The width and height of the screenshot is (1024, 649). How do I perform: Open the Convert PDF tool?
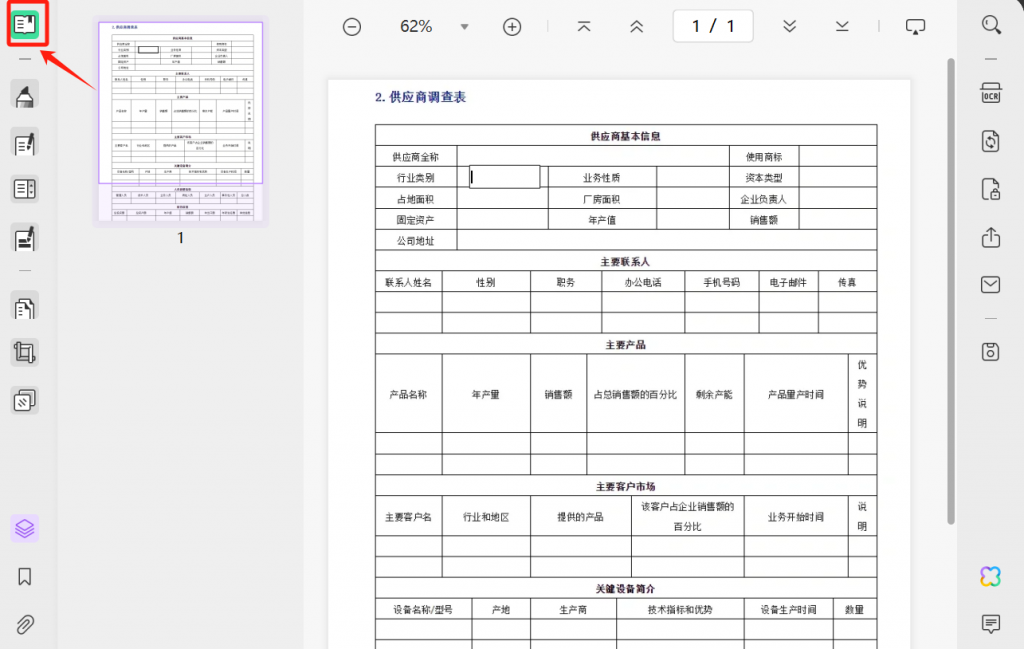pyautogui.click(x=991, y=141)
